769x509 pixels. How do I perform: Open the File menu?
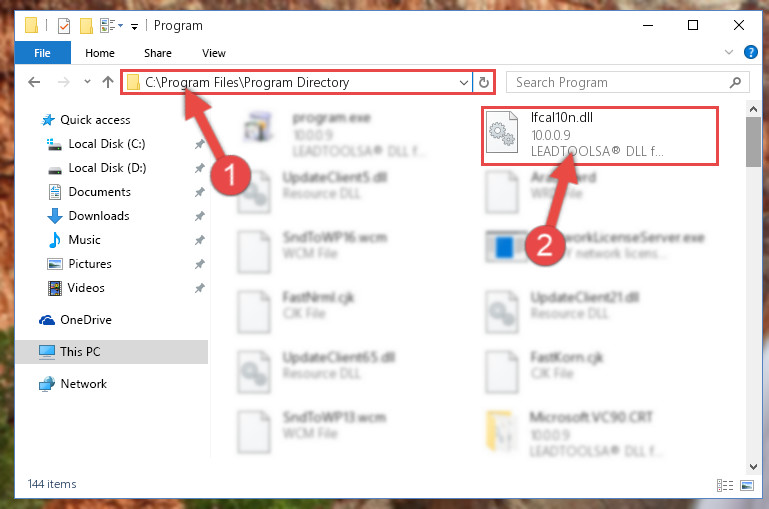pyautogui.click(x=42, y=53)
